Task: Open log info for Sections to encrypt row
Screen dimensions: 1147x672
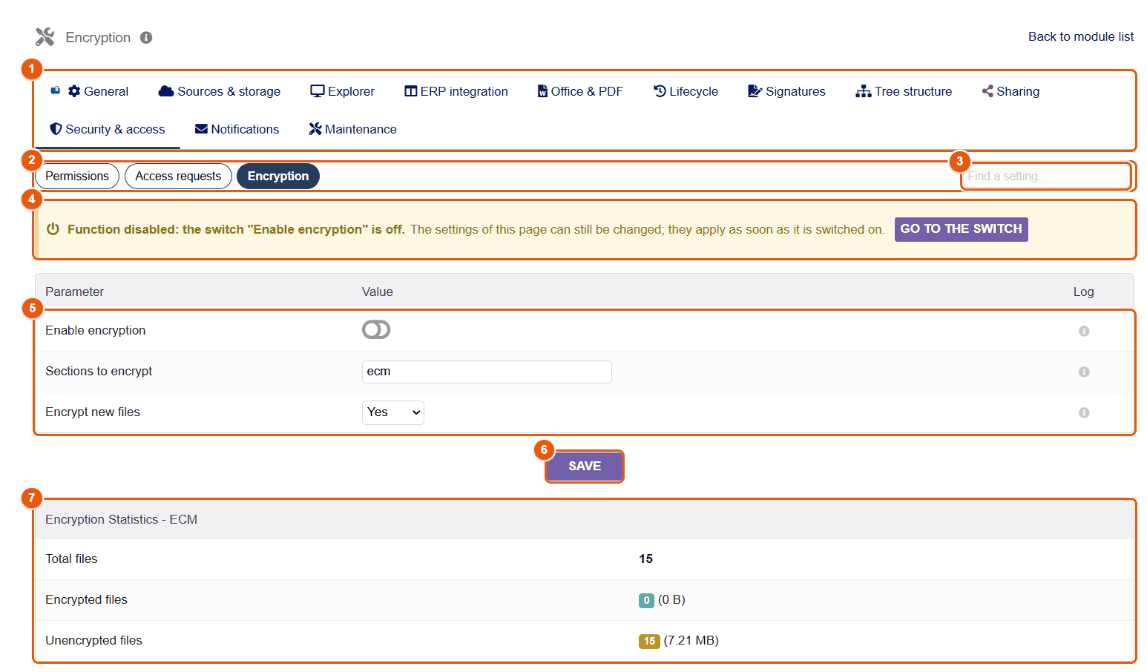Action: (1084, 372)
